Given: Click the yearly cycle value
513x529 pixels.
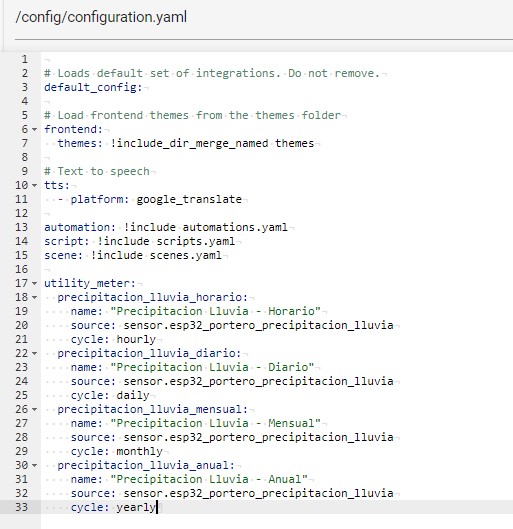Looking at the screenshot, I should pos(136,507).
